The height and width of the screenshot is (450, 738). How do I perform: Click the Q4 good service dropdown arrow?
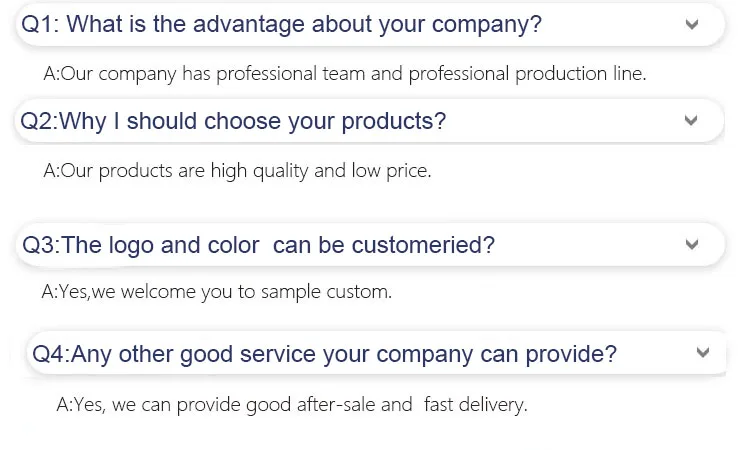(x=703, y=352)
